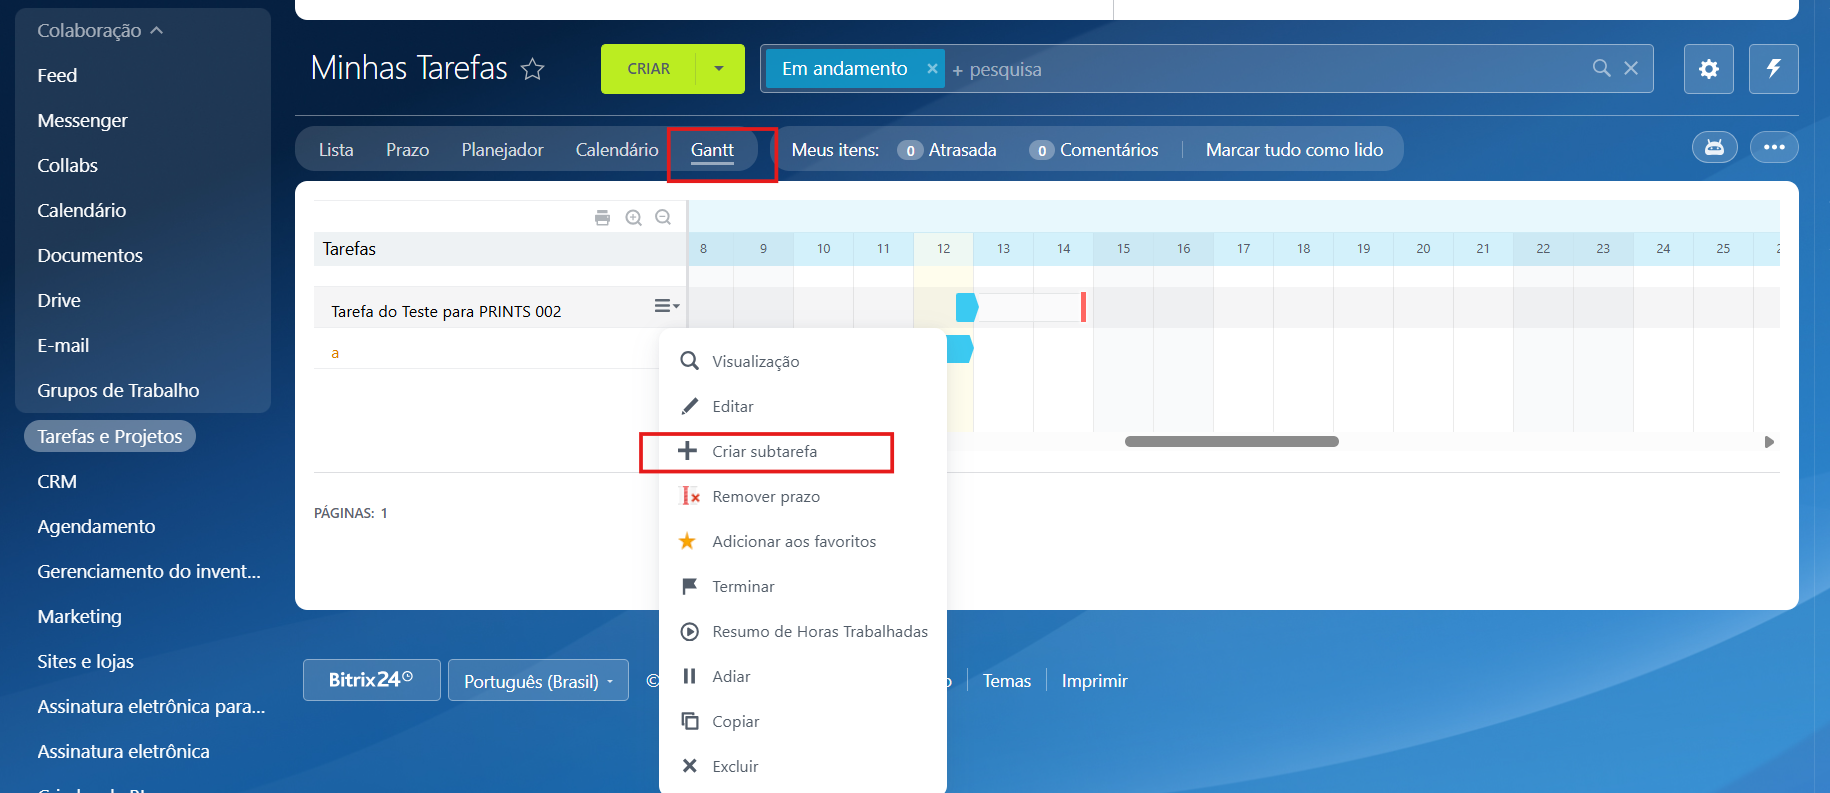Zoom out the Gantt chart timeline

point(663,218)
